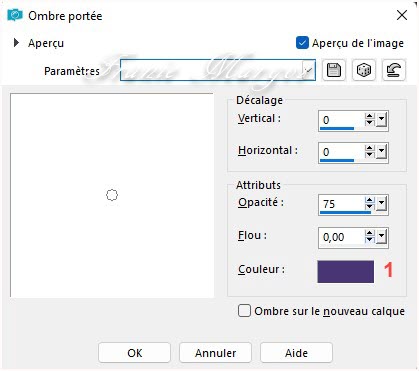Increase the Opacité value with up arrow
Viewport: 419px width, 371px height.
coord(370,200)
